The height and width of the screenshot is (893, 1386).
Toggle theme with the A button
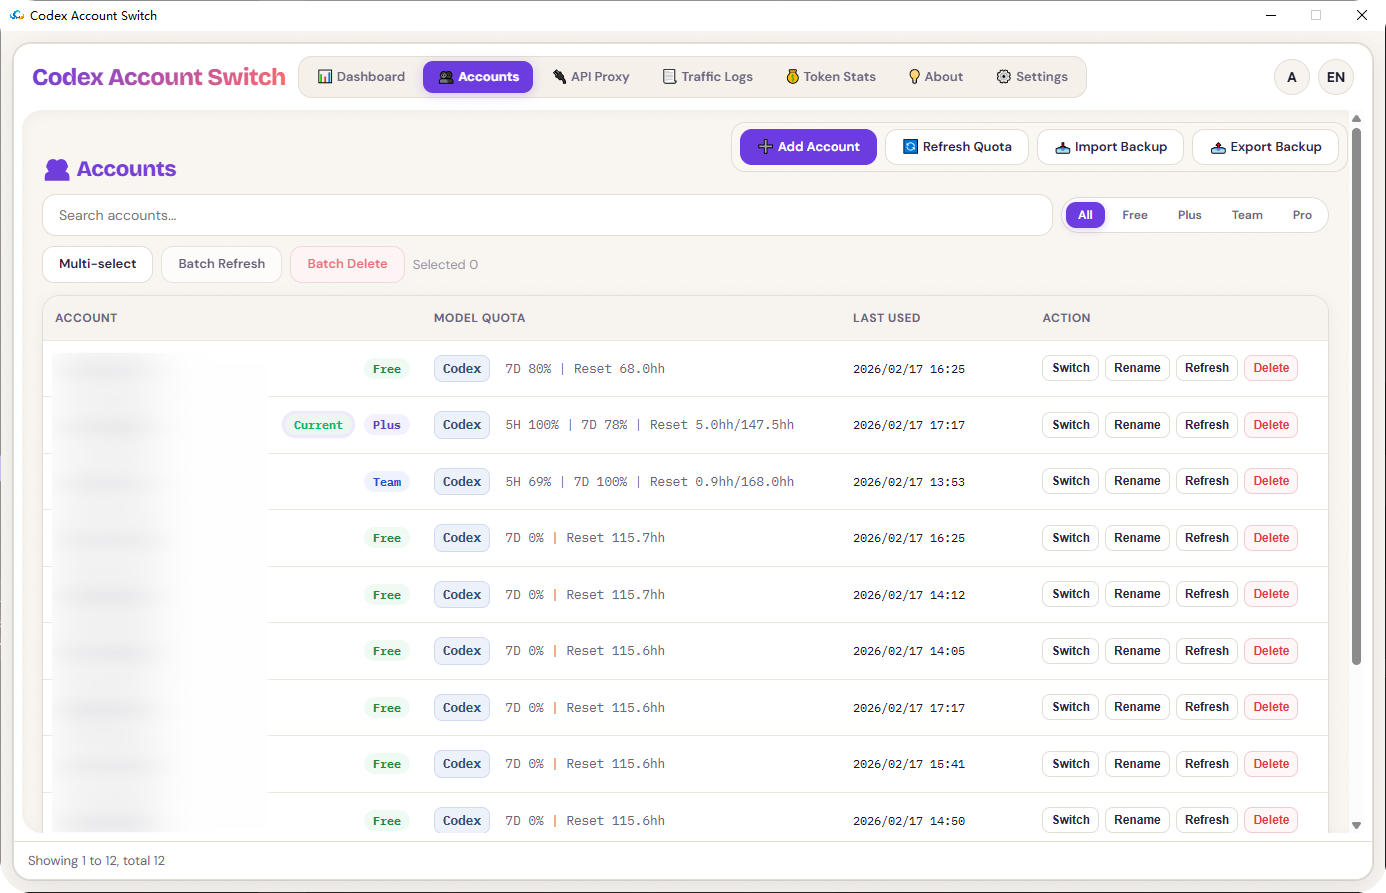[1292, 77]
